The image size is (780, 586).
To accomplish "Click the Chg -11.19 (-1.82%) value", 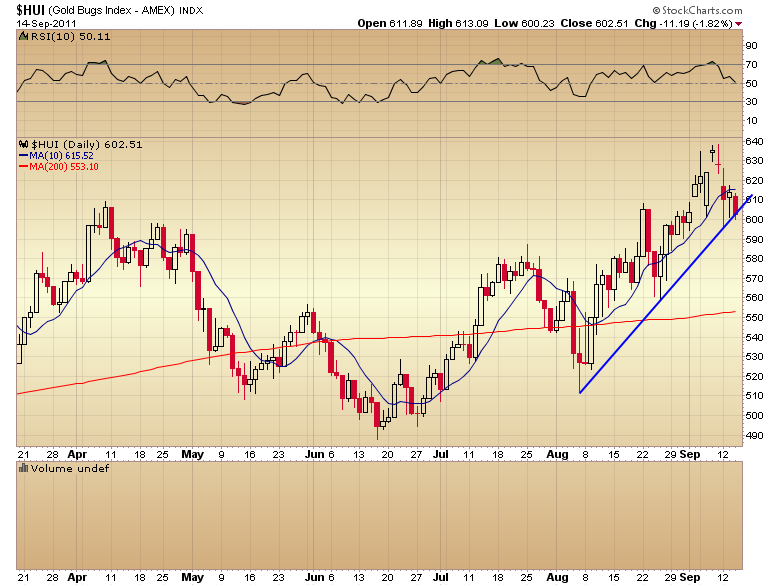I will pyautogui.click(x=683, y=23).
